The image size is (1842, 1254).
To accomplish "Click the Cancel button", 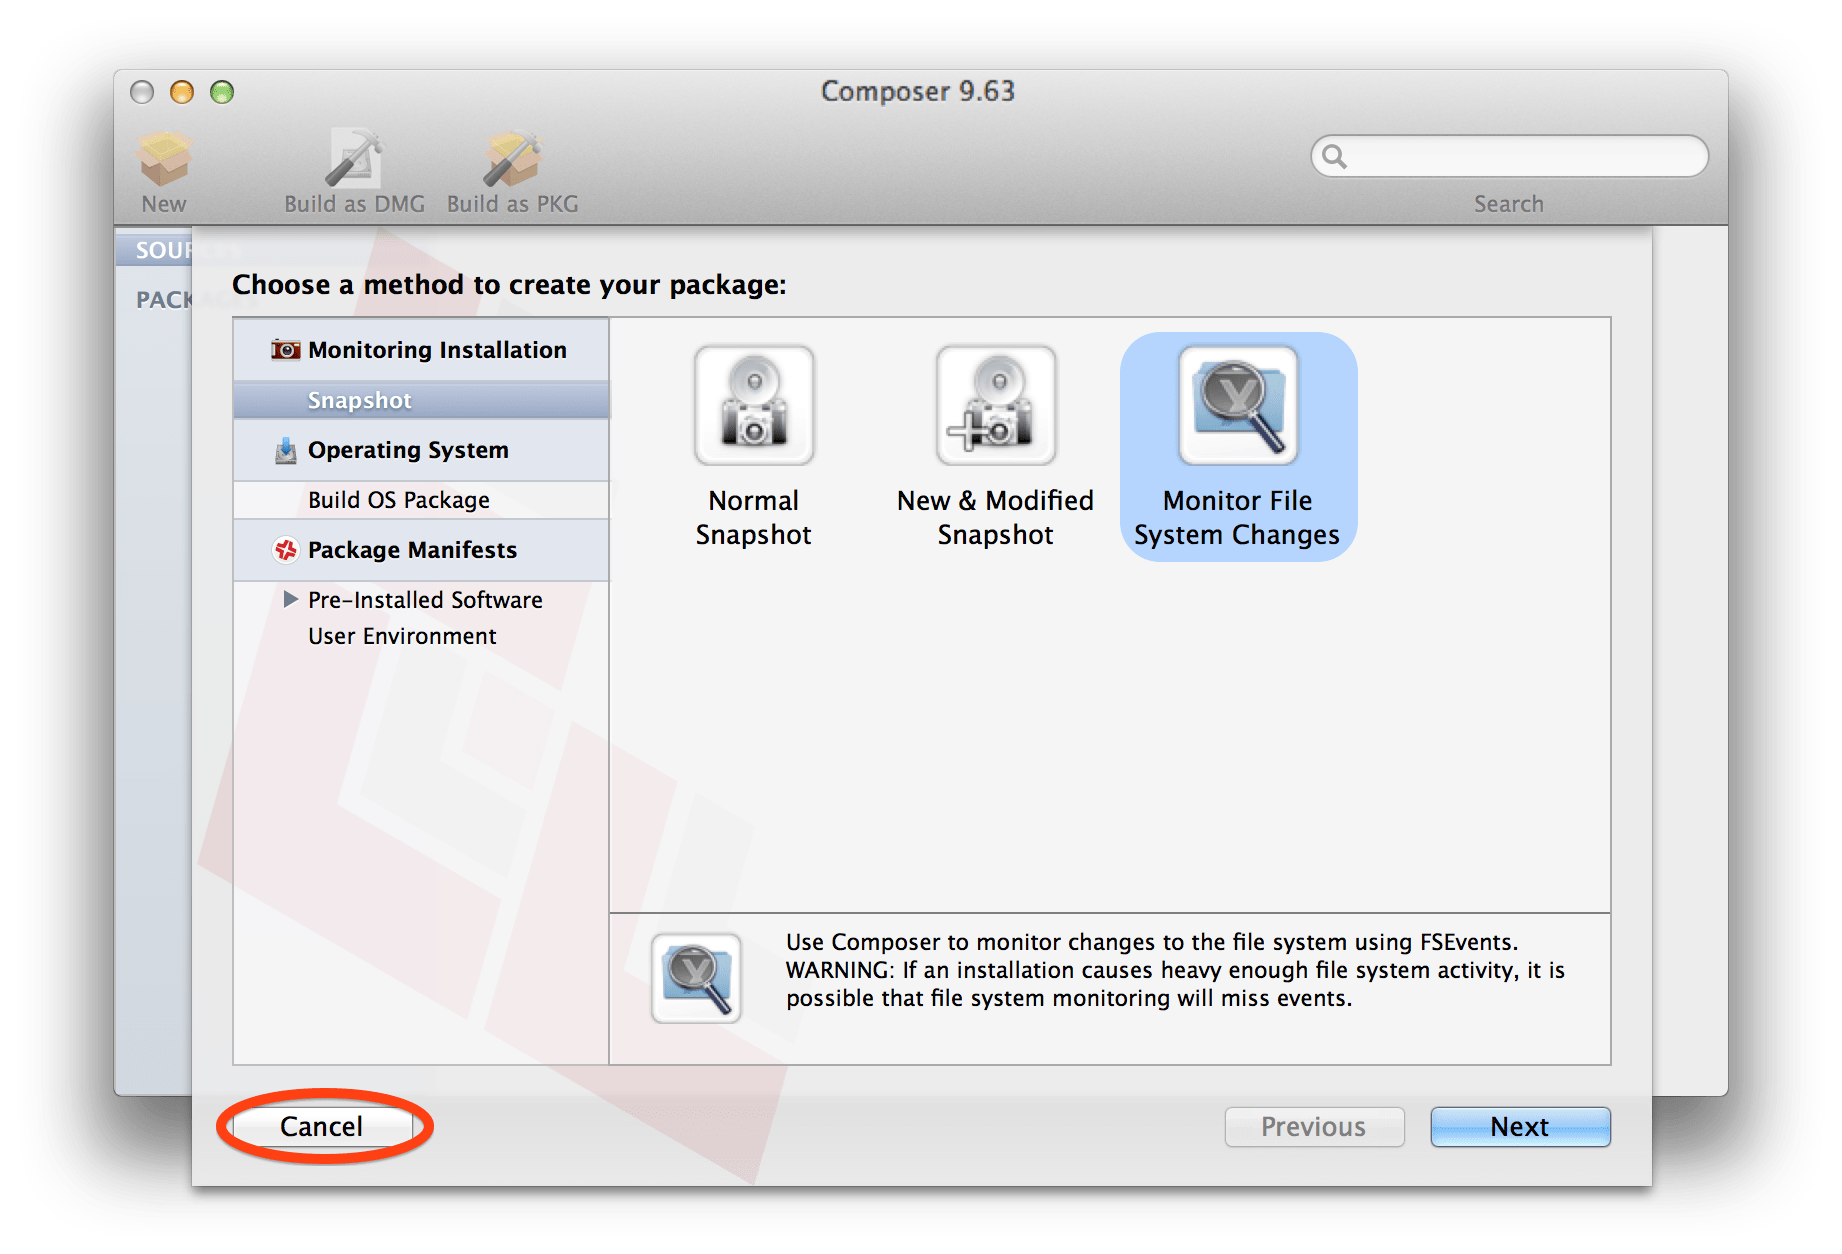I will click(x=322, y=1127).
